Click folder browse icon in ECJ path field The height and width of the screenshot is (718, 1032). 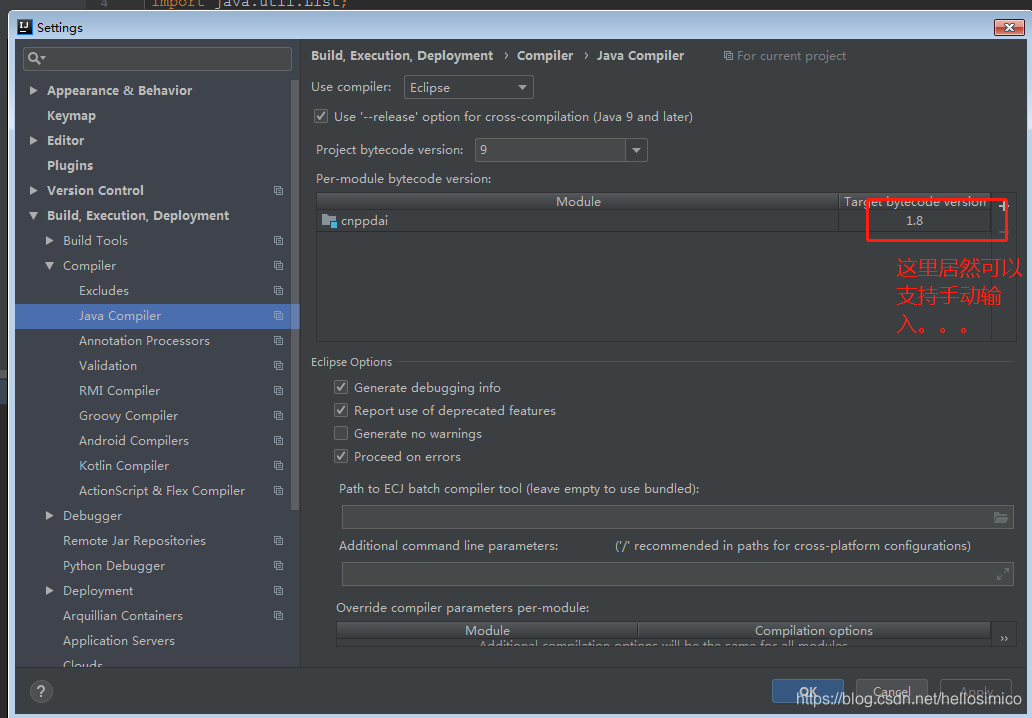pos(1000,517)
